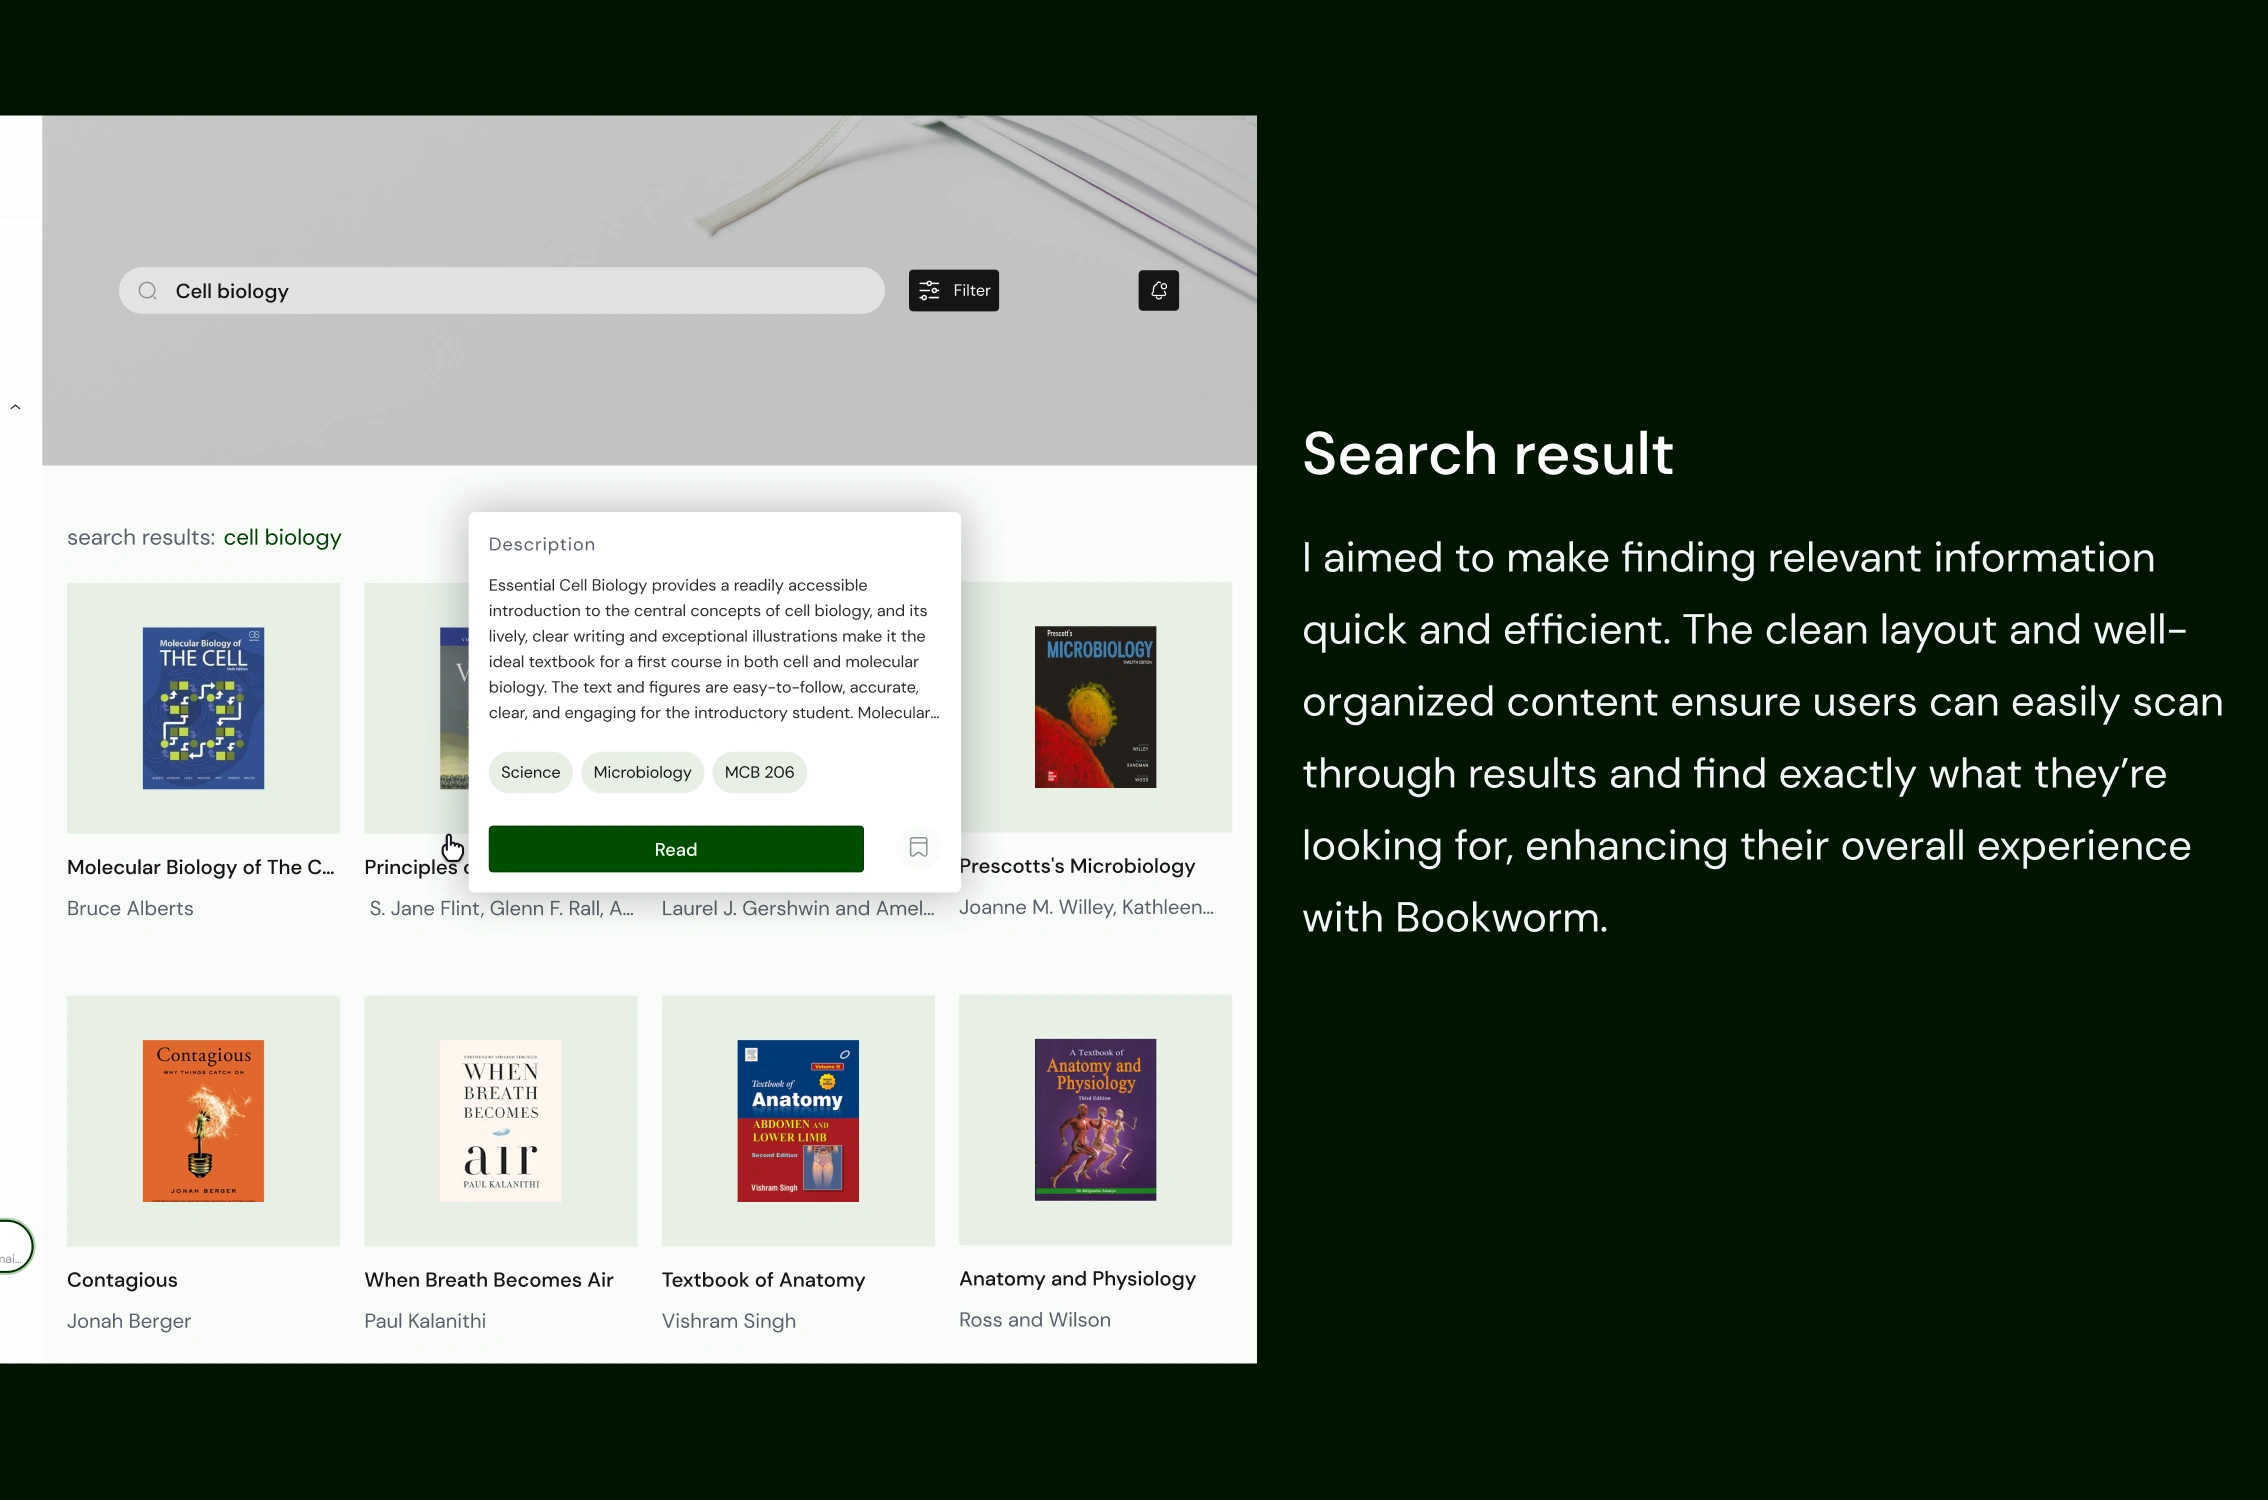Click the Prescotts's Microbiology title link
This screenshot has height=1500, width=2268.
point(1077,866)
